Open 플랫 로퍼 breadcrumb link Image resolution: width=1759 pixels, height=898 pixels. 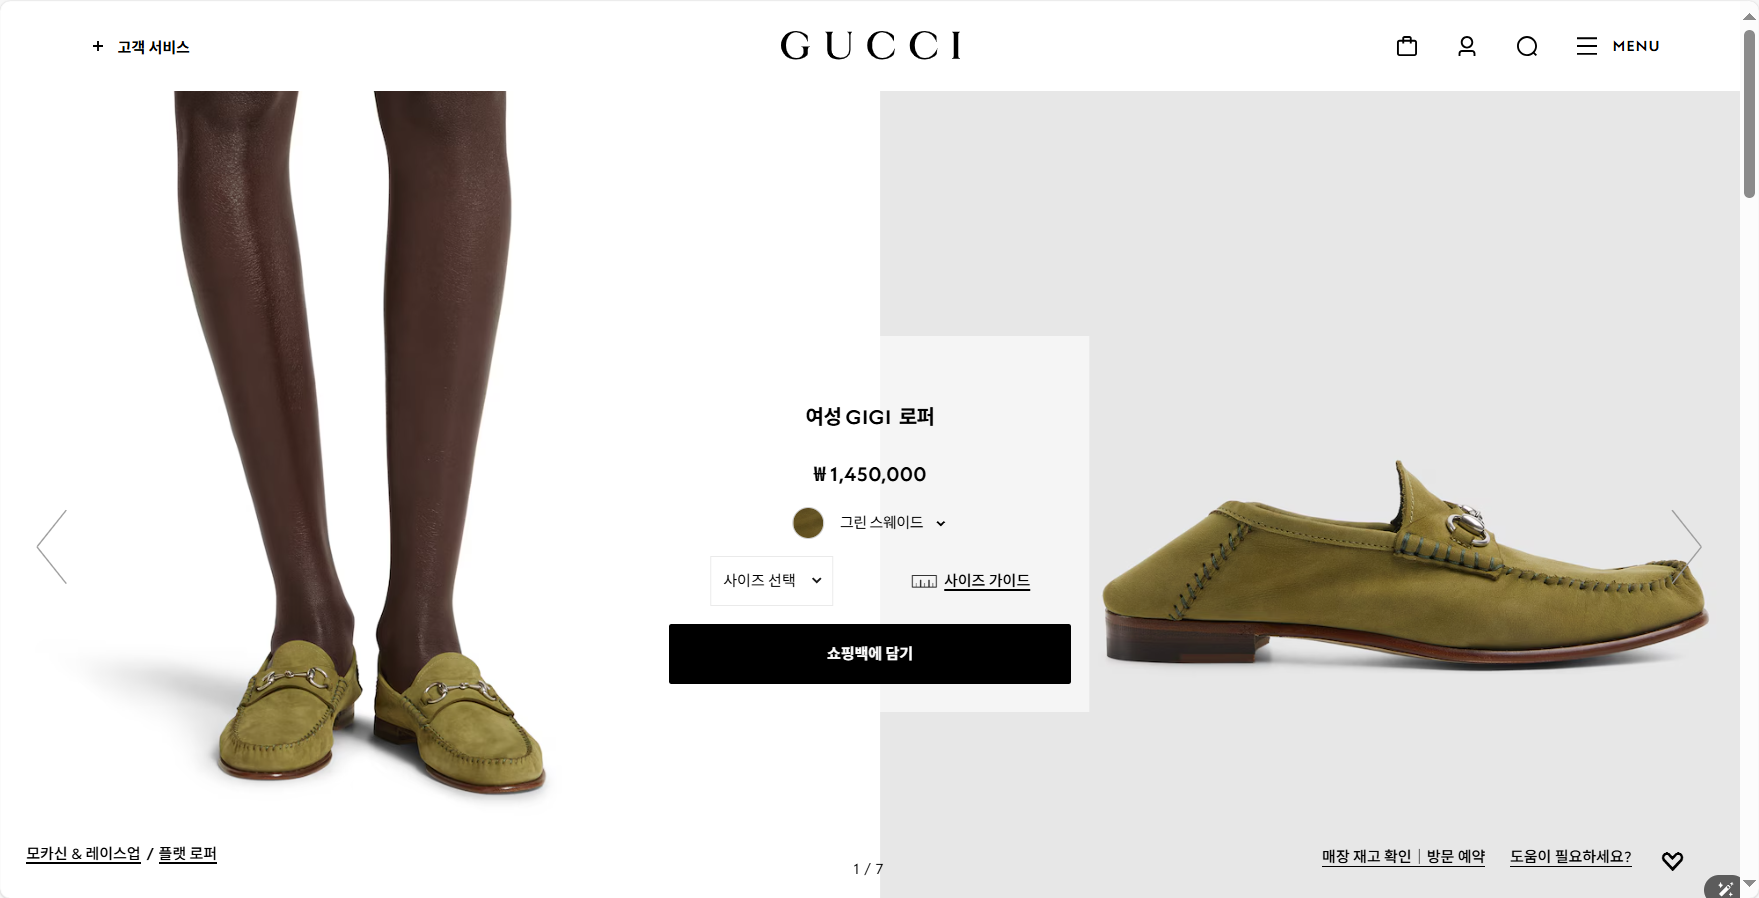pos(187,854)
